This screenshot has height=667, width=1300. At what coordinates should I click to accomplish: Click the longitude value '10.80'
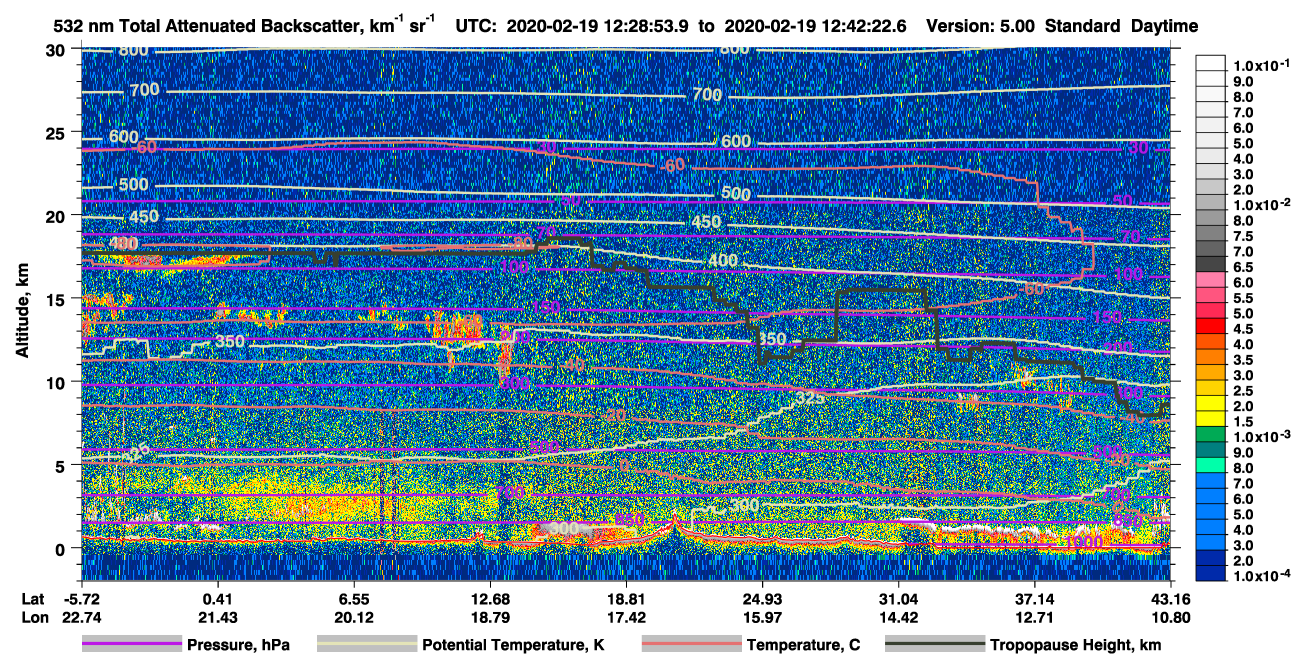click(1171, 617)
